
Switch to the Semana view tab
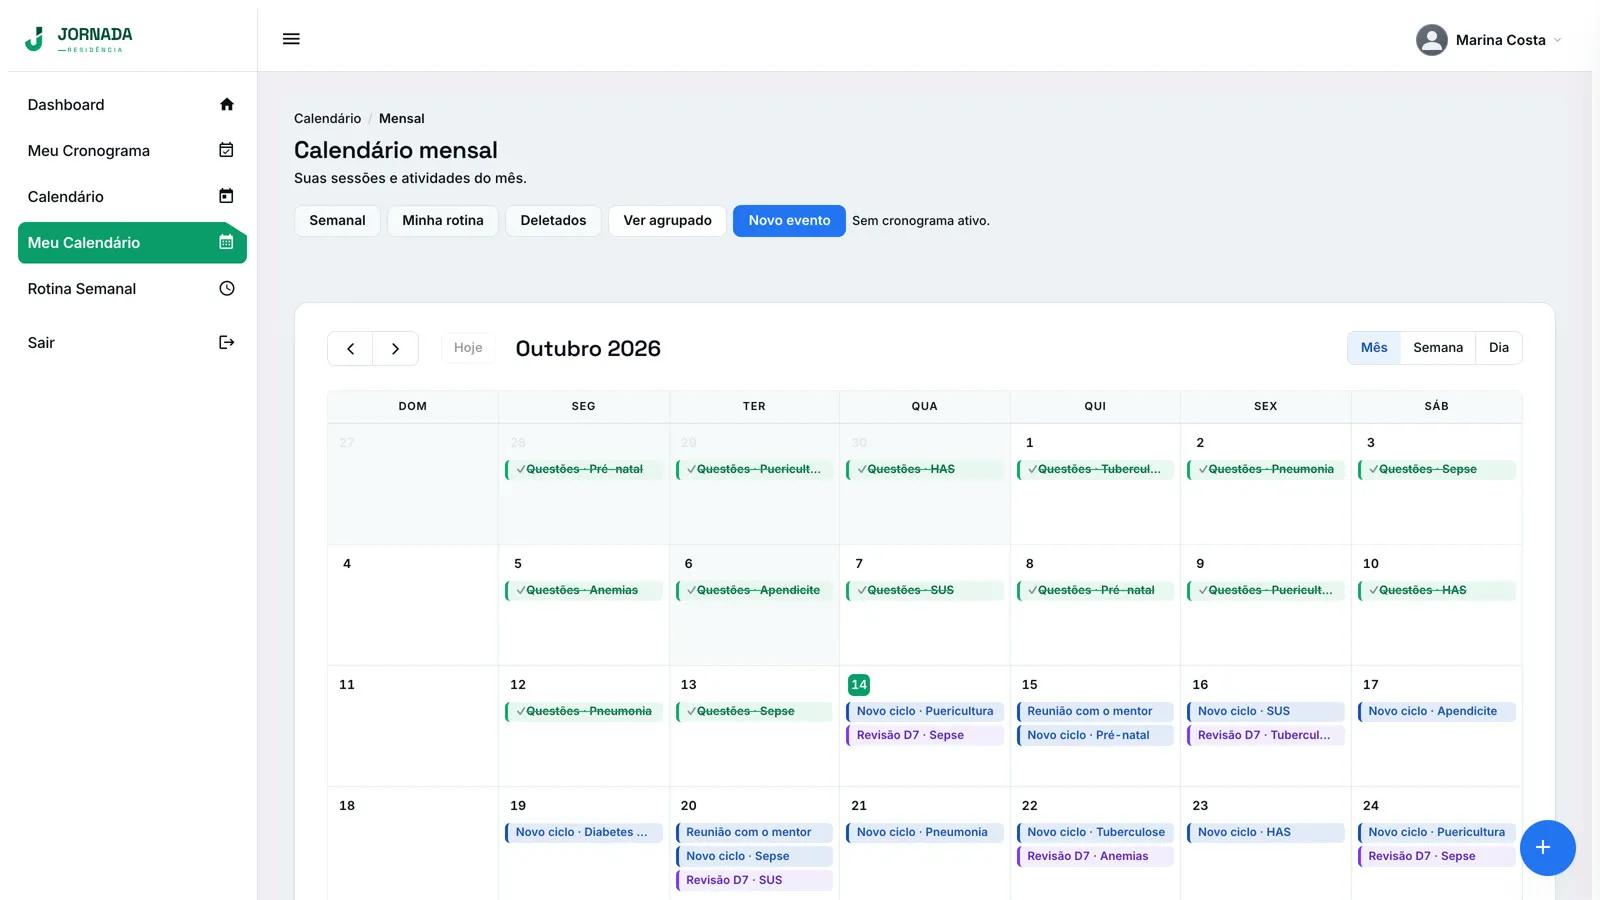[x=1438, y=348]
